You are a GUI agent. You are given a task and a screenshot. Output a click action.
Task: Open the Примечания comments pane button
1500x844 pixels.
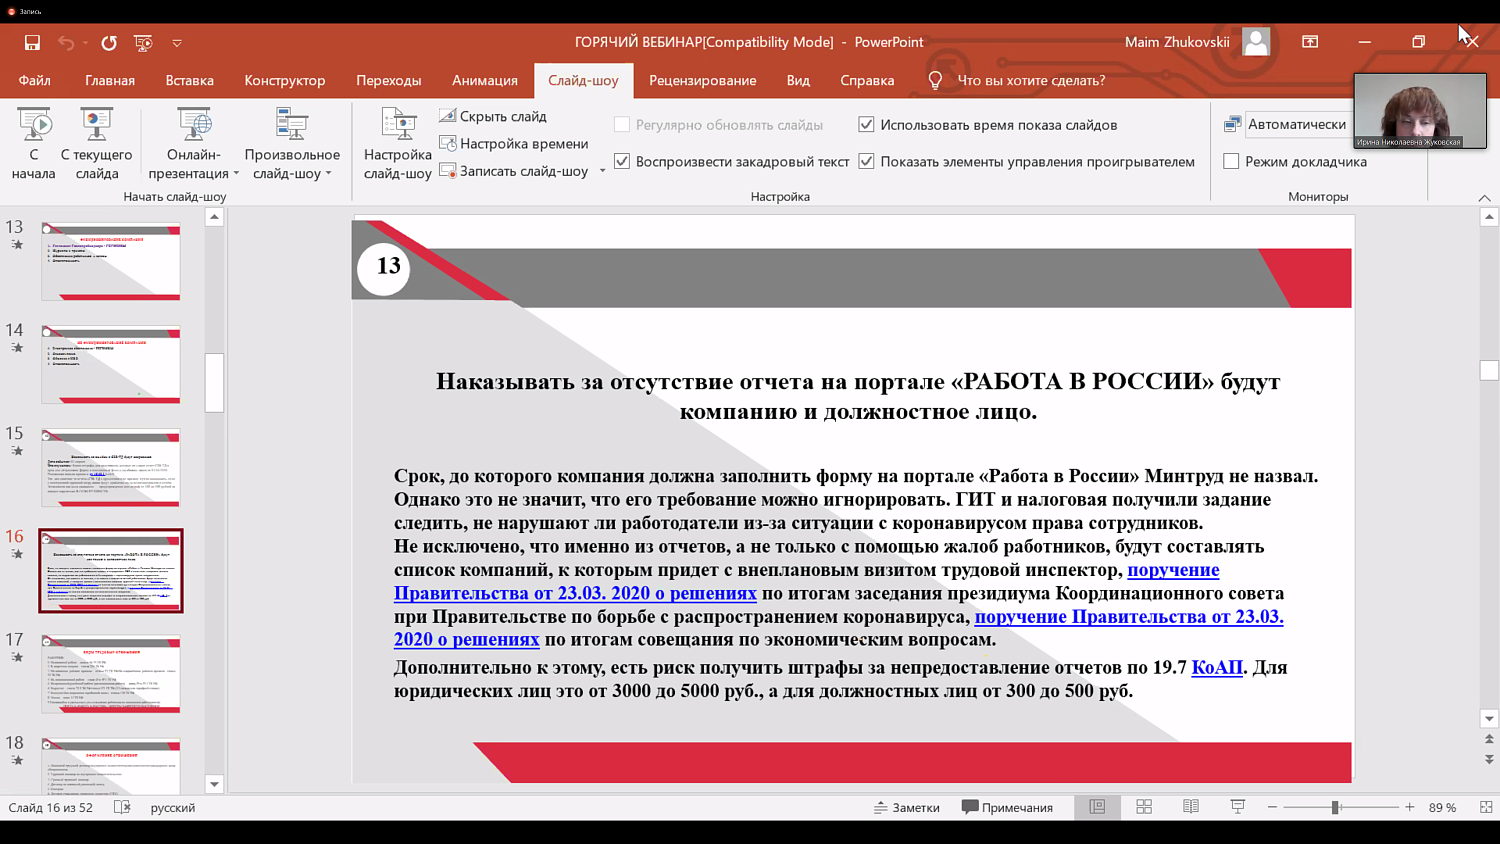1007,807
